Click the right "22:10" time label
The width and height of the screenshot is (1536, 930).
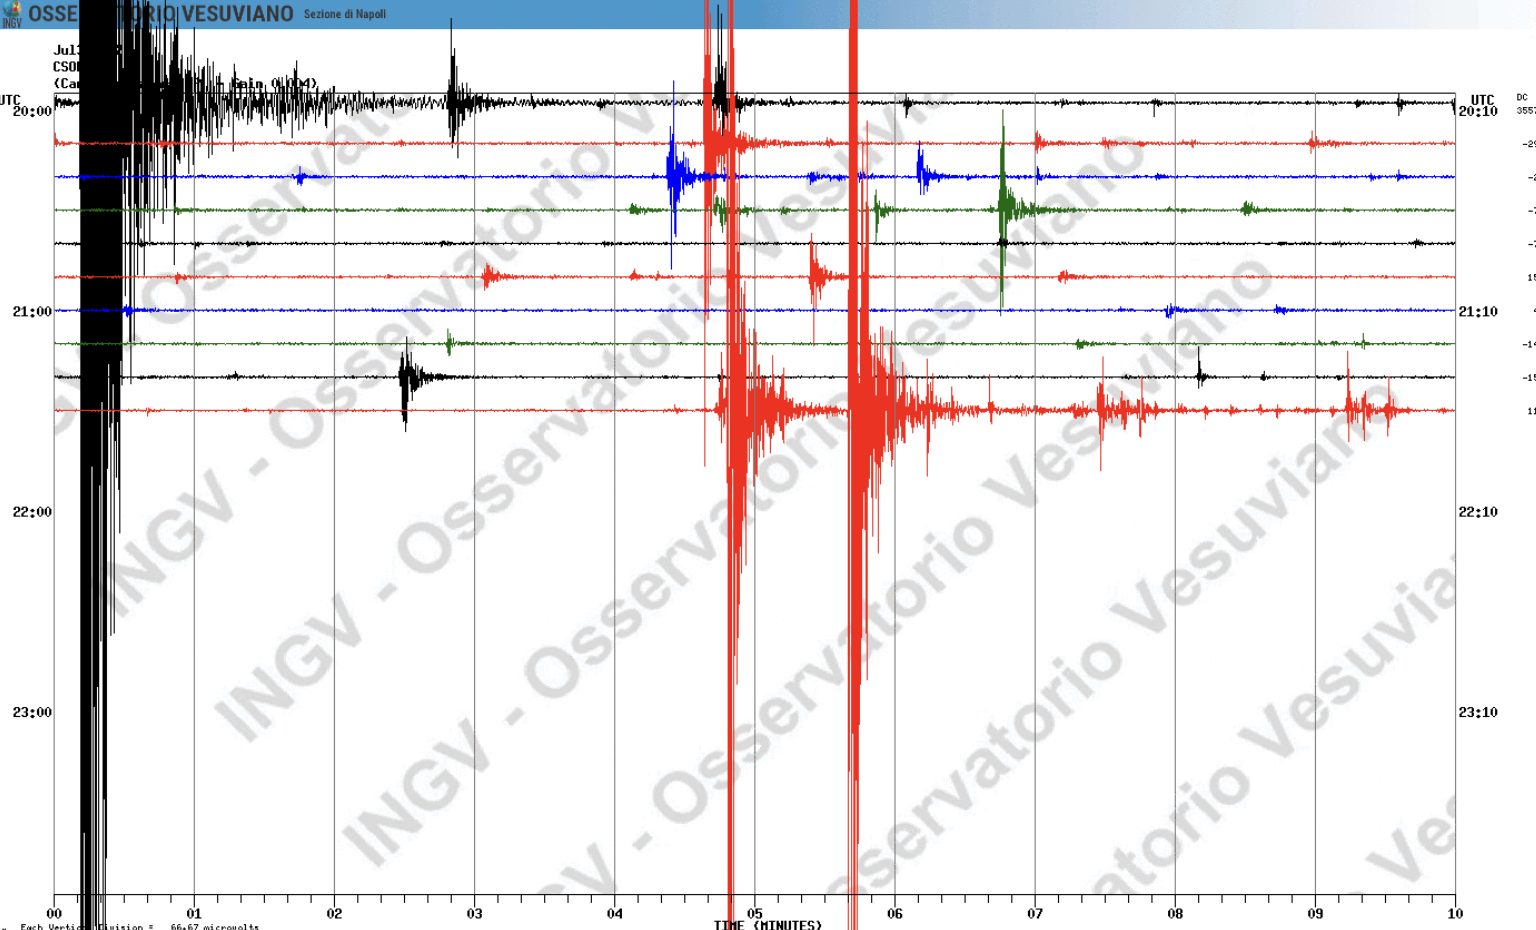[1478, 512]
